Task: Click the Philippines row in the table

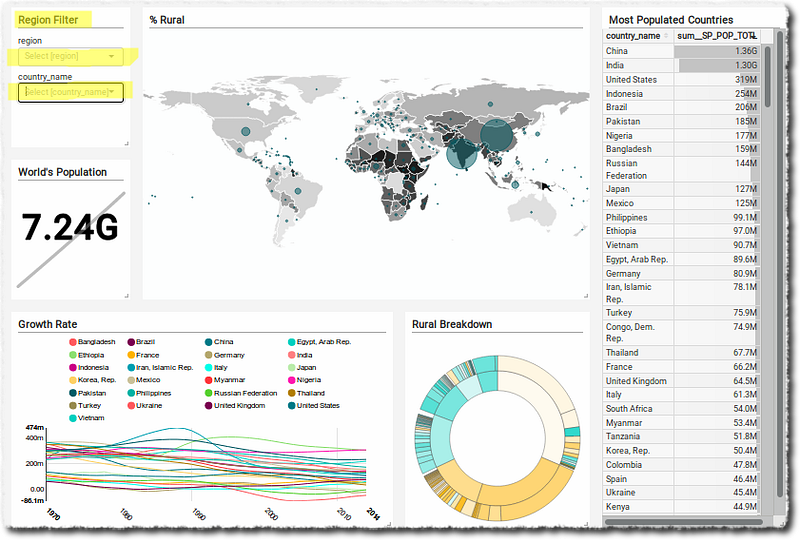Action: 681,217
